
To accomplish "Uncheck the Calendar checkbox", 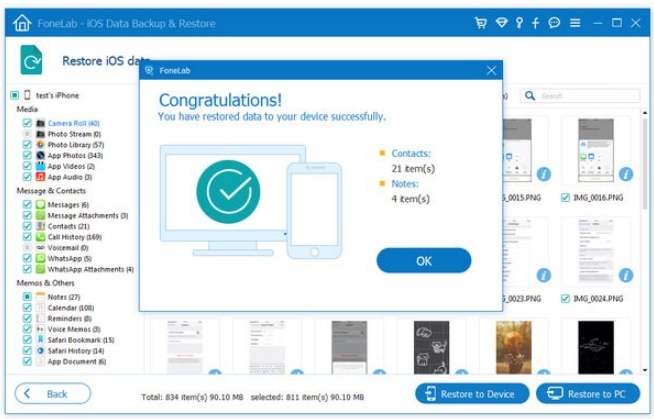I will (x=27, y=307).
